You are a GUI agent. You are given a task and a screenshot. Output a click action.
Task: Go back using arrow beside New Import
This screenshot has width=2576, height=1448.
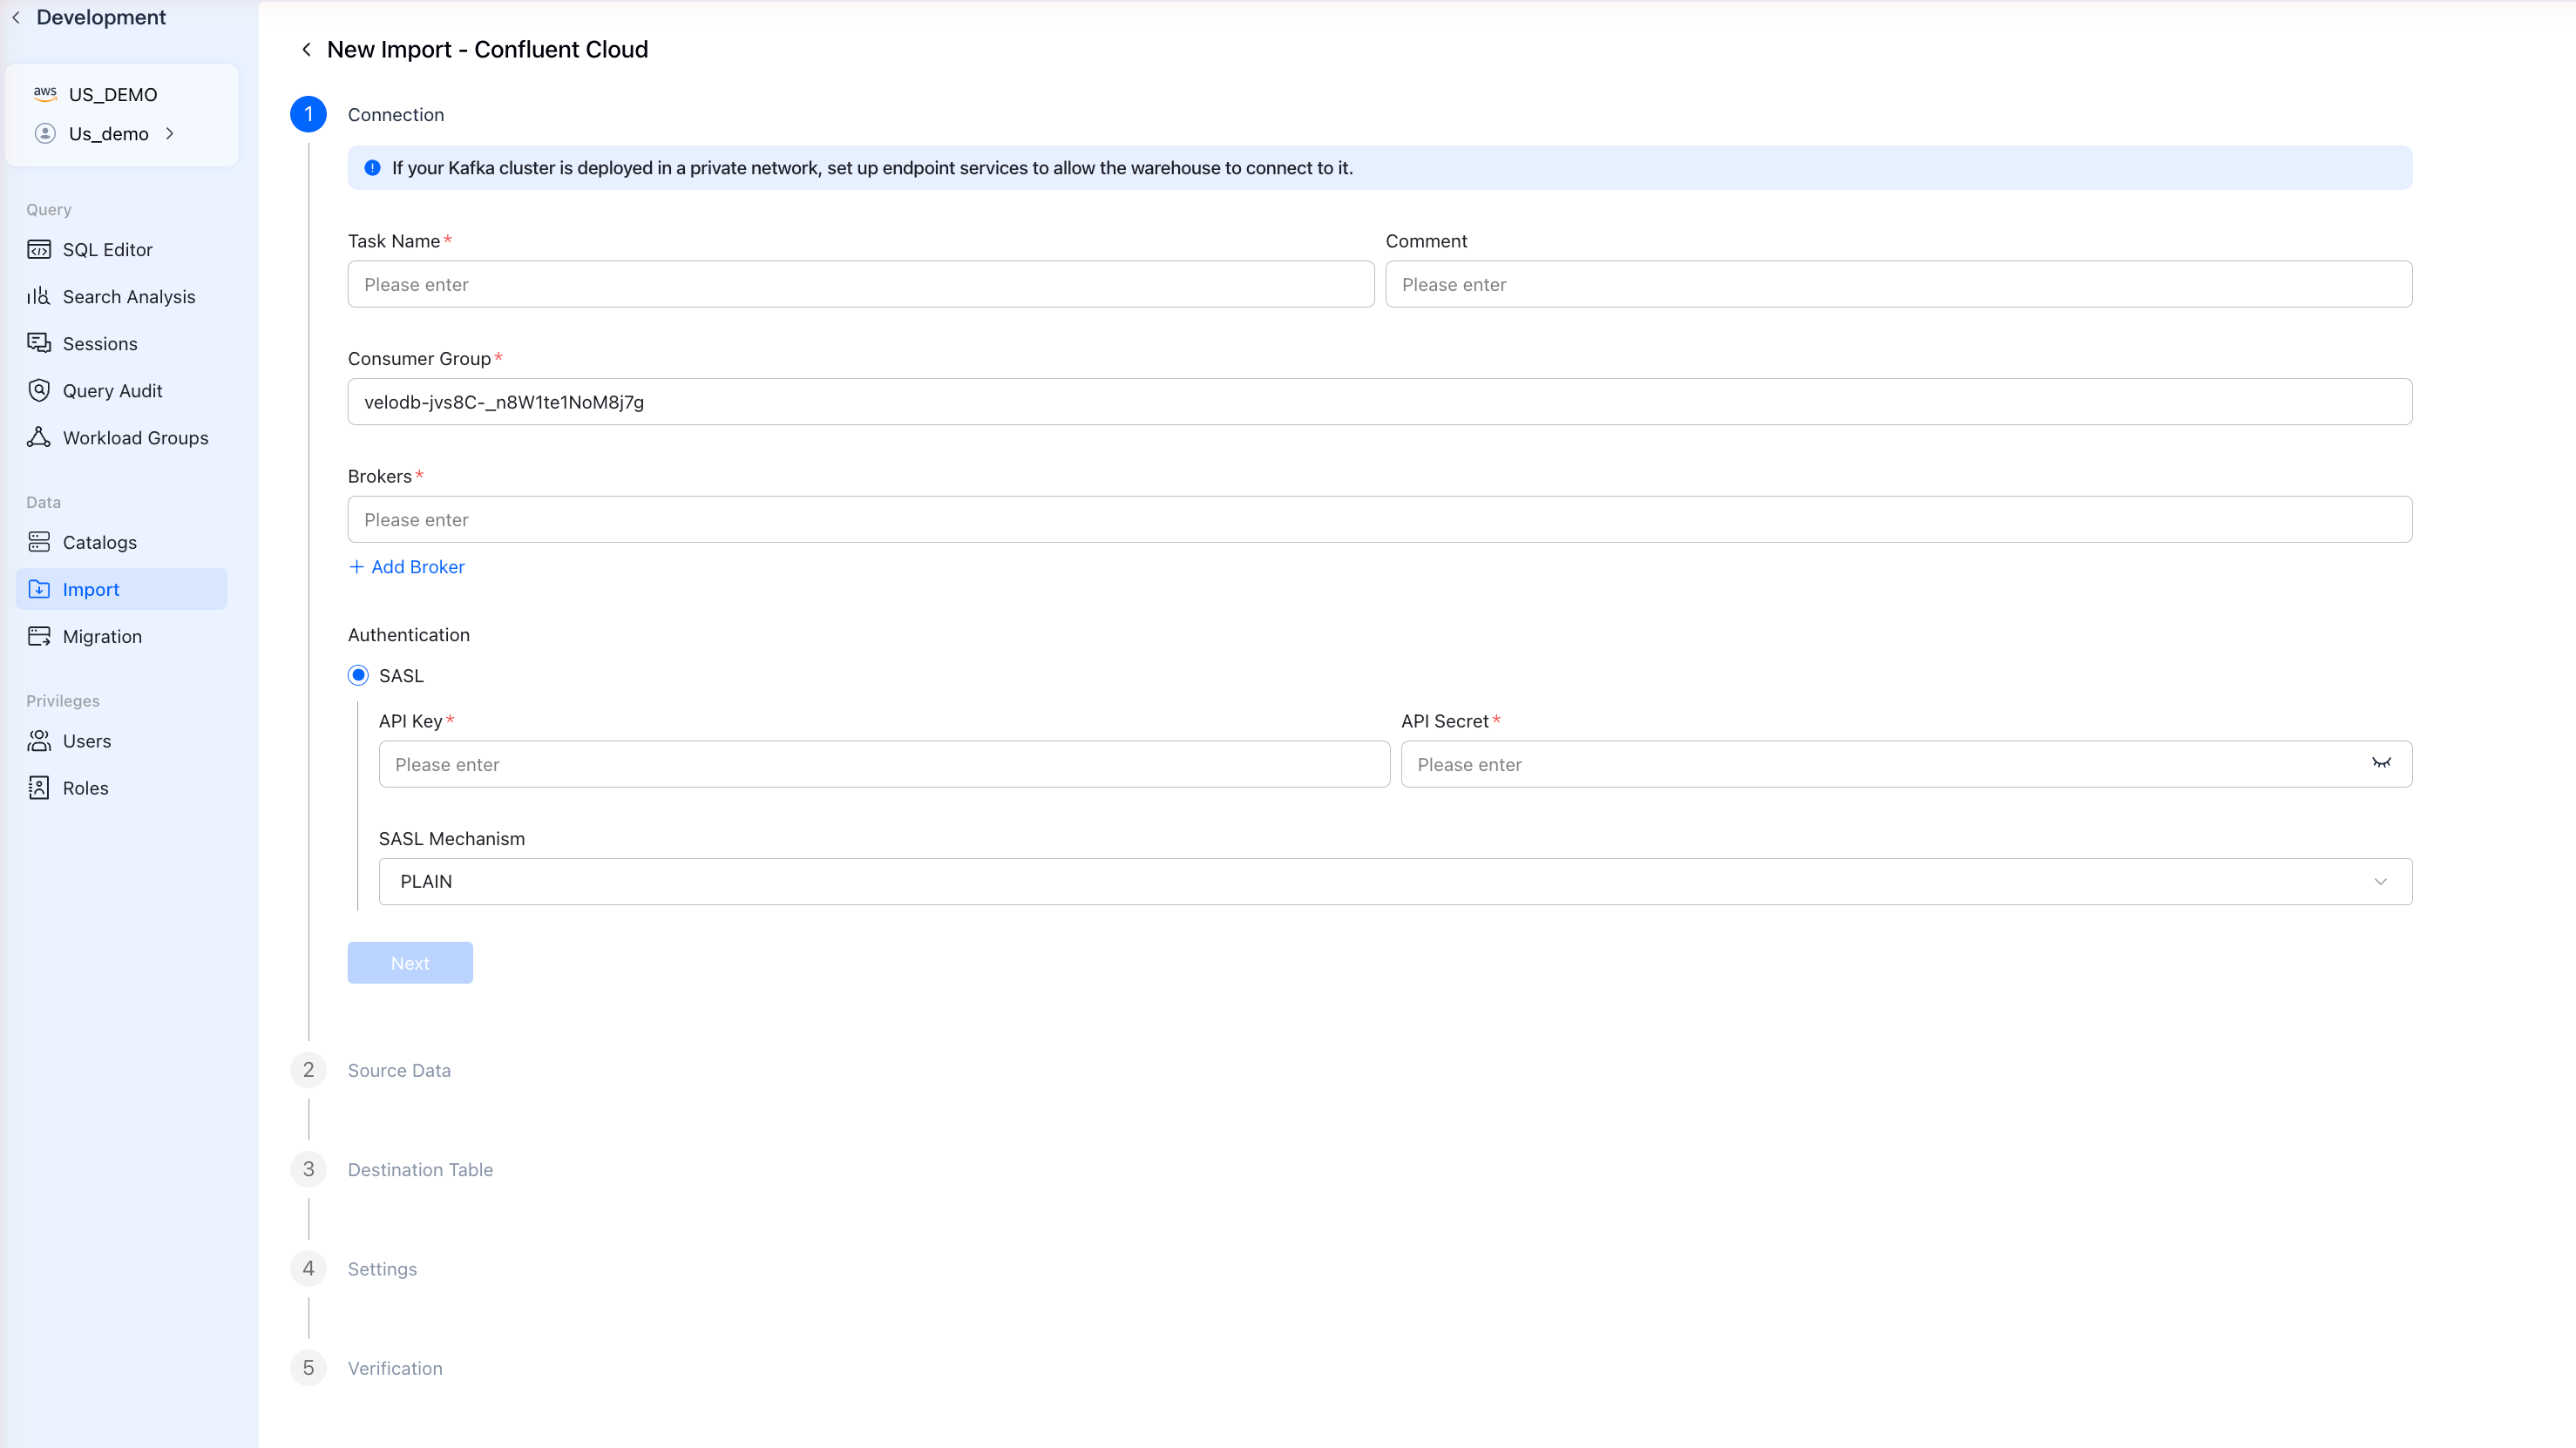coord(307,50)
